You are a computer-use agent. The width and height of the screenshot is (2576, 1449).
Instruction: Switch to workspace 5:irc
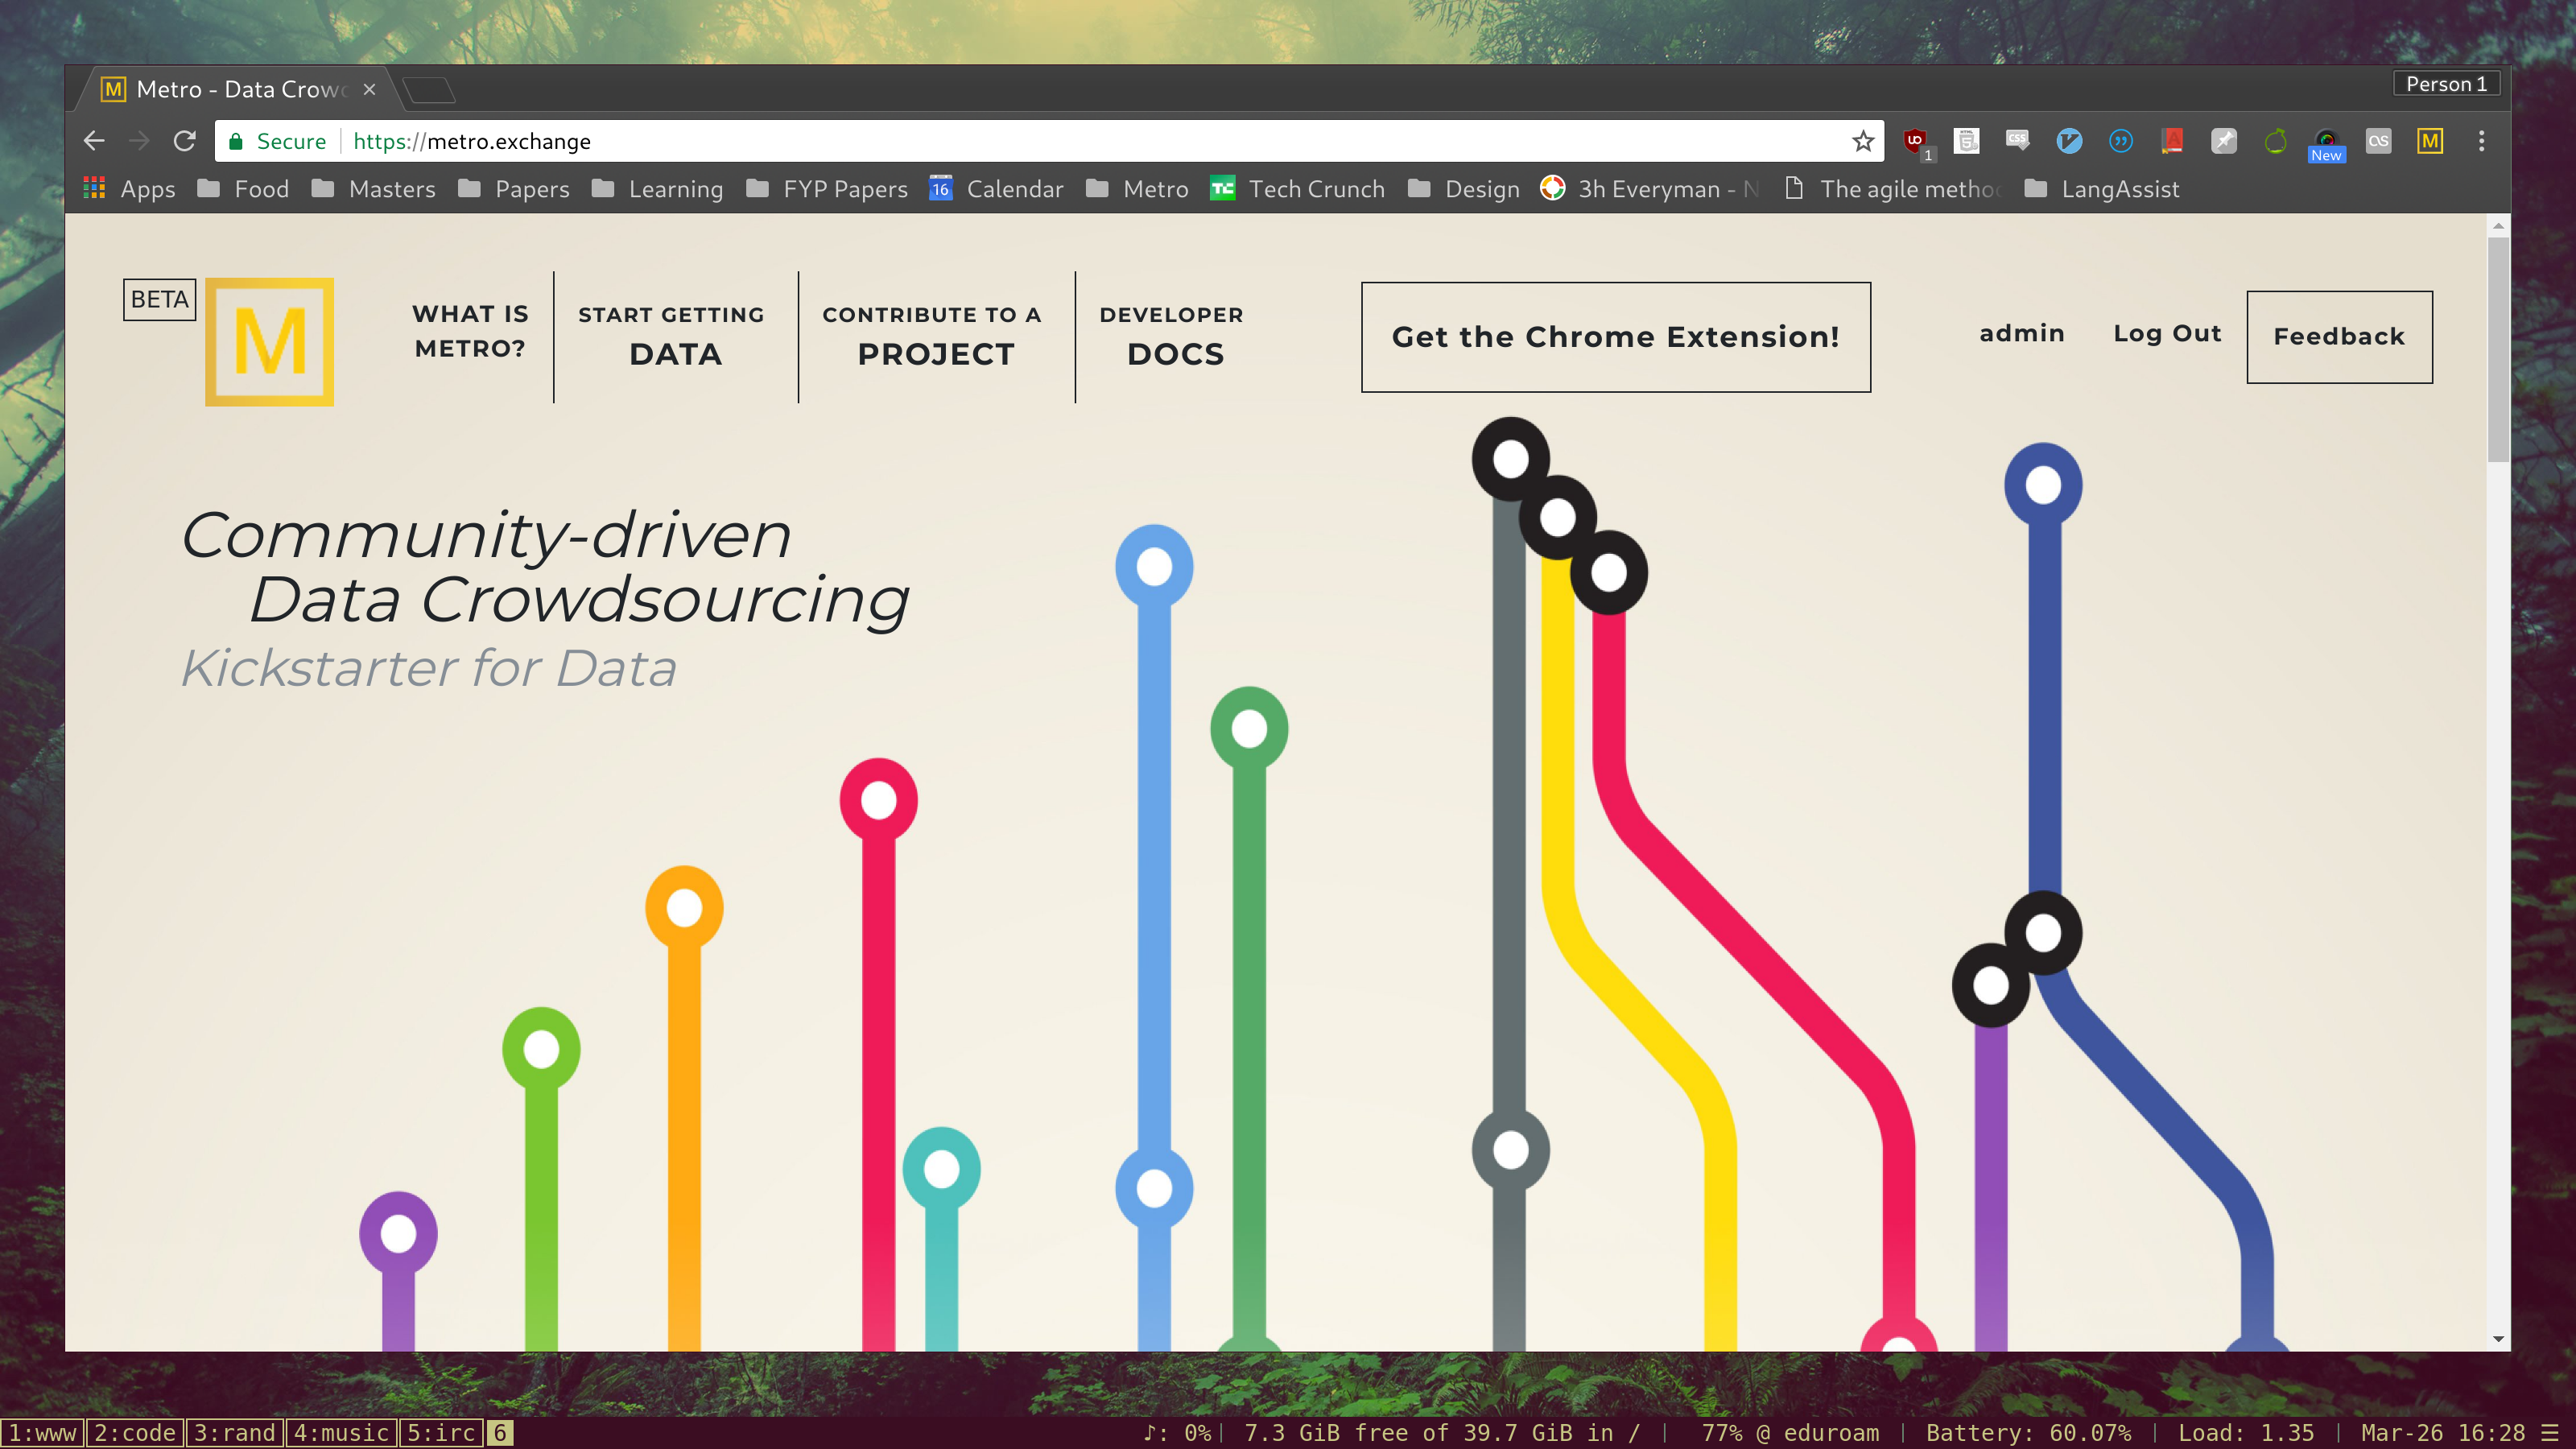441,1433
